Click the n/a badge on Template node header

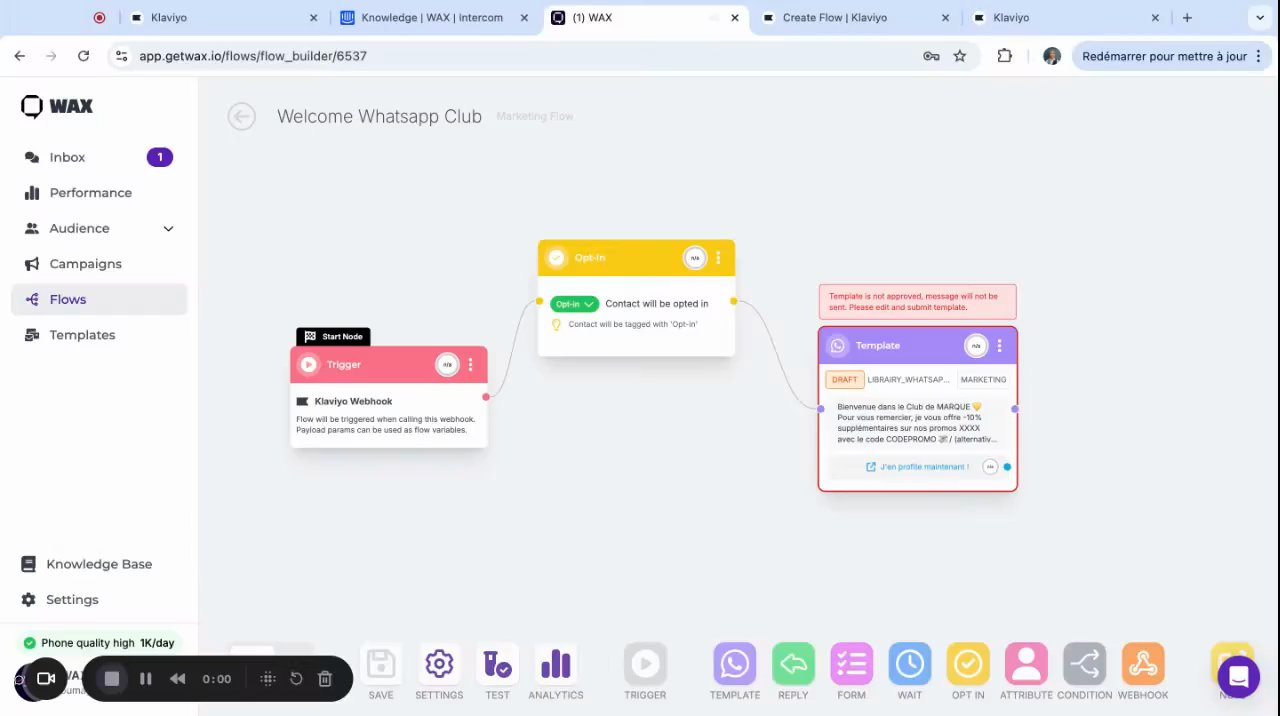point(975,346)
